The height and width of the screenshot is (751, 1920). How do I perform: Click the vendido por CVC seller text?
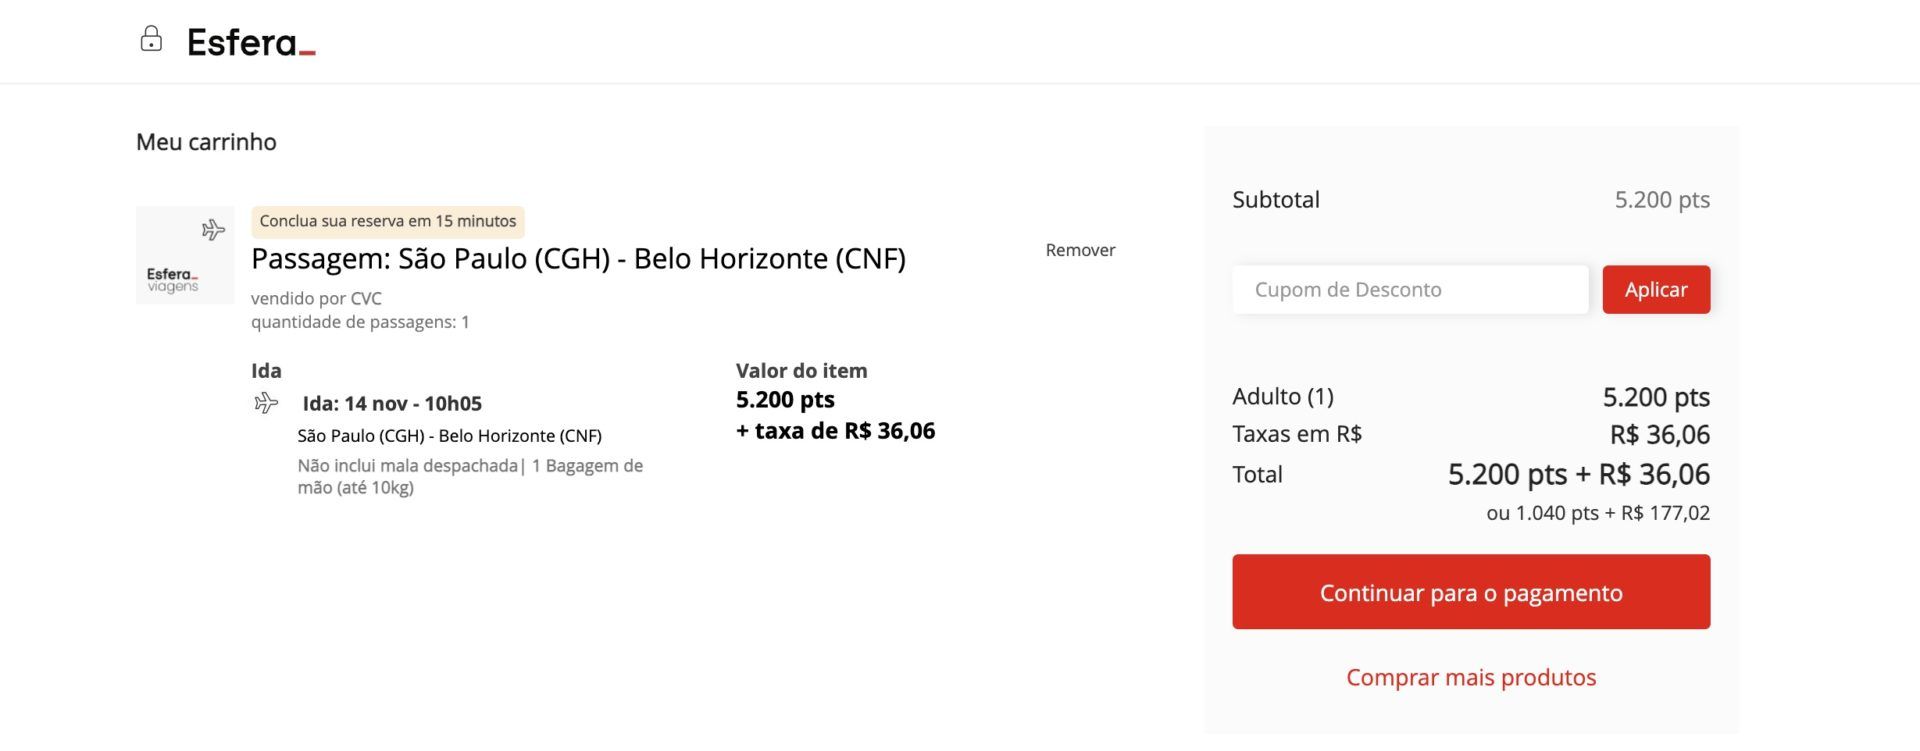click(316, 298)
